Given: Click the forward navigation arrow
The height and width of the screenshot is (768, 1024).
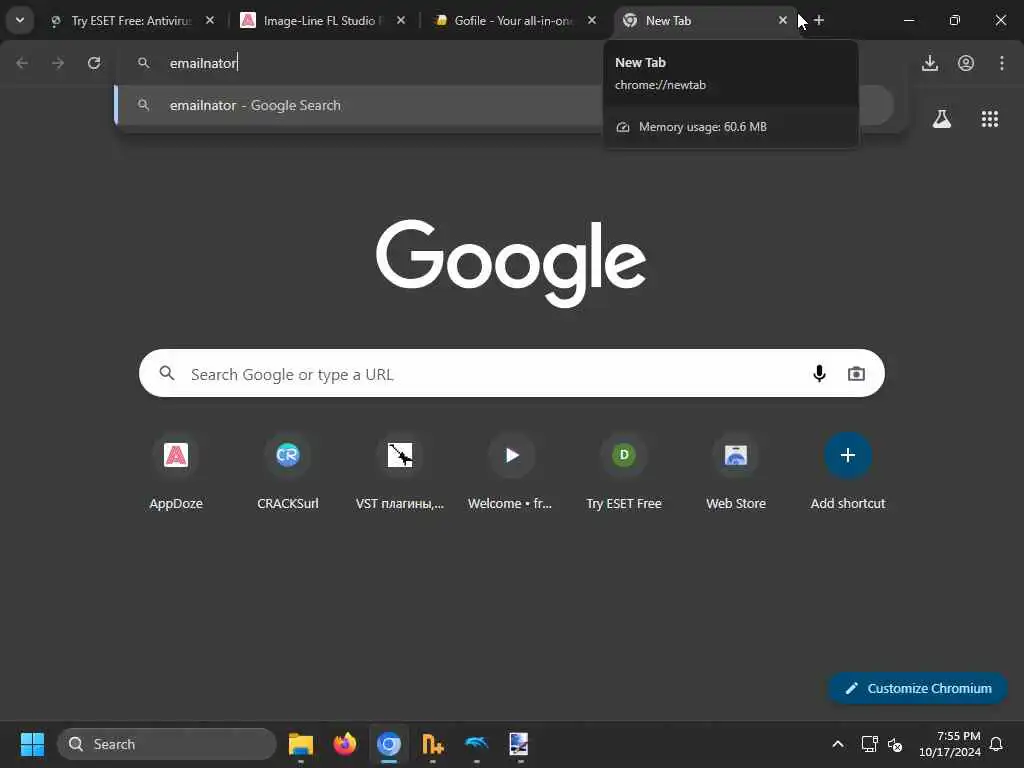Looking at the screenshot, I should pyautogui.click(x=58, y=63).
